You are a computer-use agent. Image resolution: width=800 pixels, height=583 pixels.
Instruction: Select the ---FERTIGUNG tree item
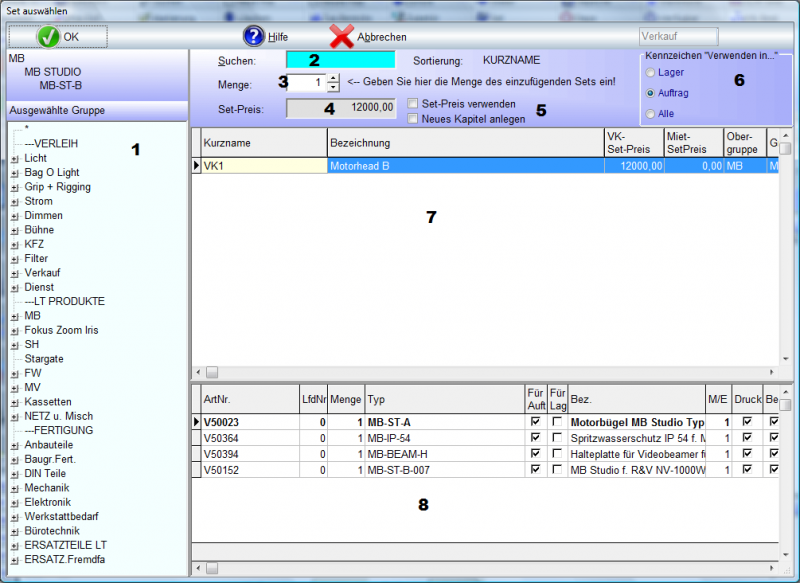coord(59,430)
